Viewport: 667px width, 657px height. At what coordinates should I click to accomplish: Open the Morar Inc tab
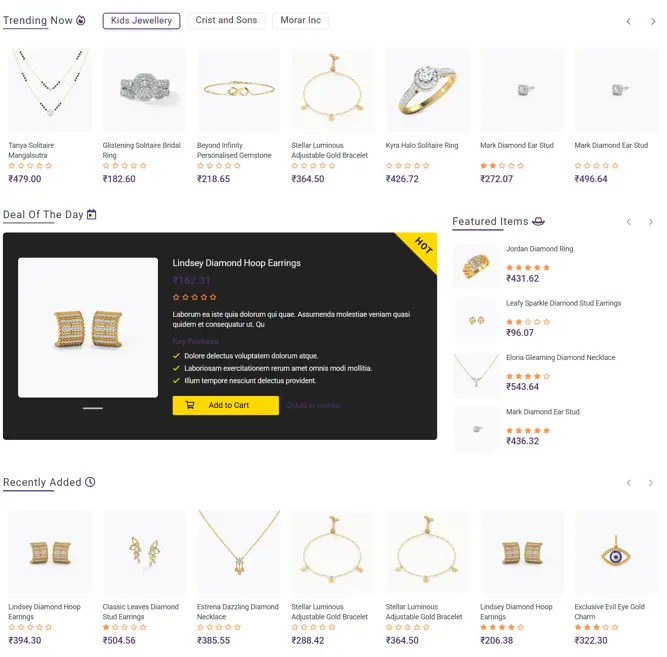[x=300, y=20]
